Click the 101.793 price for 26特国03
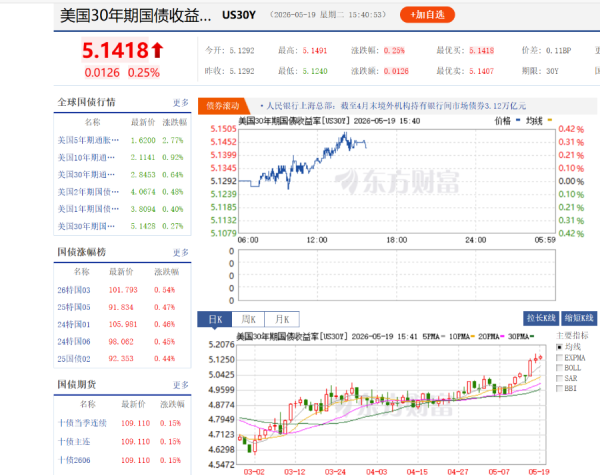Image resolution: width=600 pixels, height=475 pixels. click(x=123, y=290)
